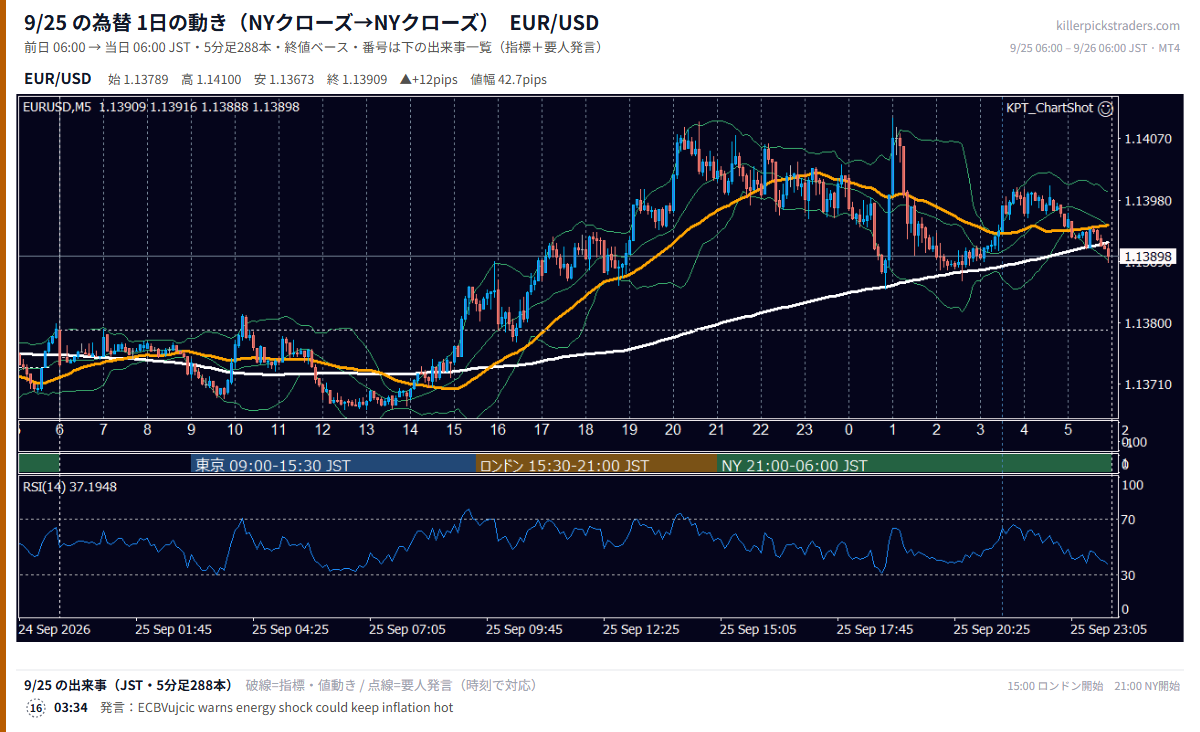Click hour label 21 on the time axis
The height and width of the screenshot is (732, 1200).
[x=716, y=430]
